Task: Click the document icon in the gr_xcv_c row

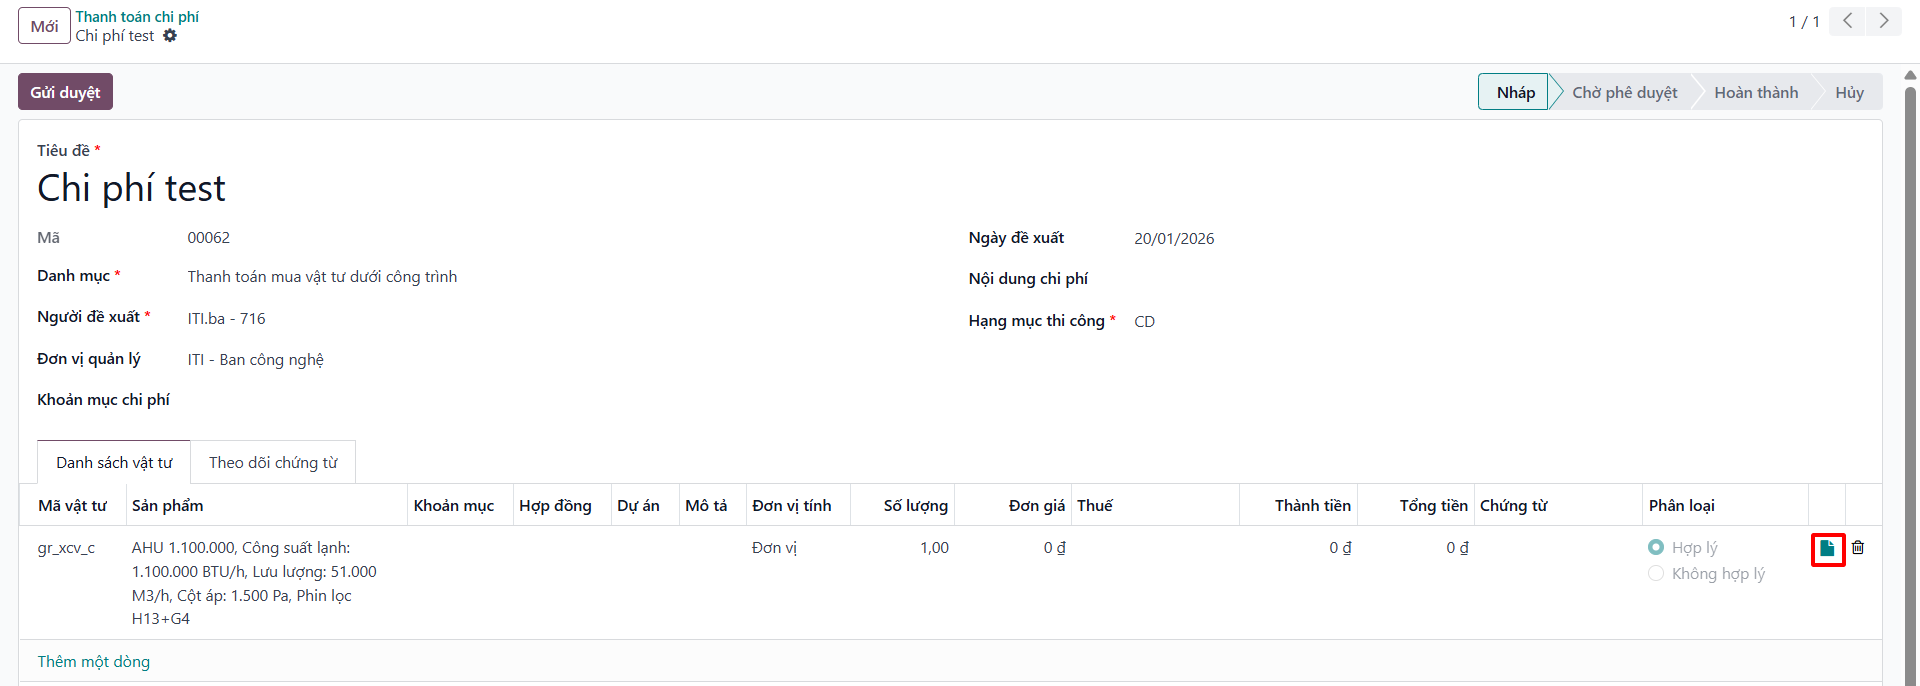Action: tap(1827, 548)
